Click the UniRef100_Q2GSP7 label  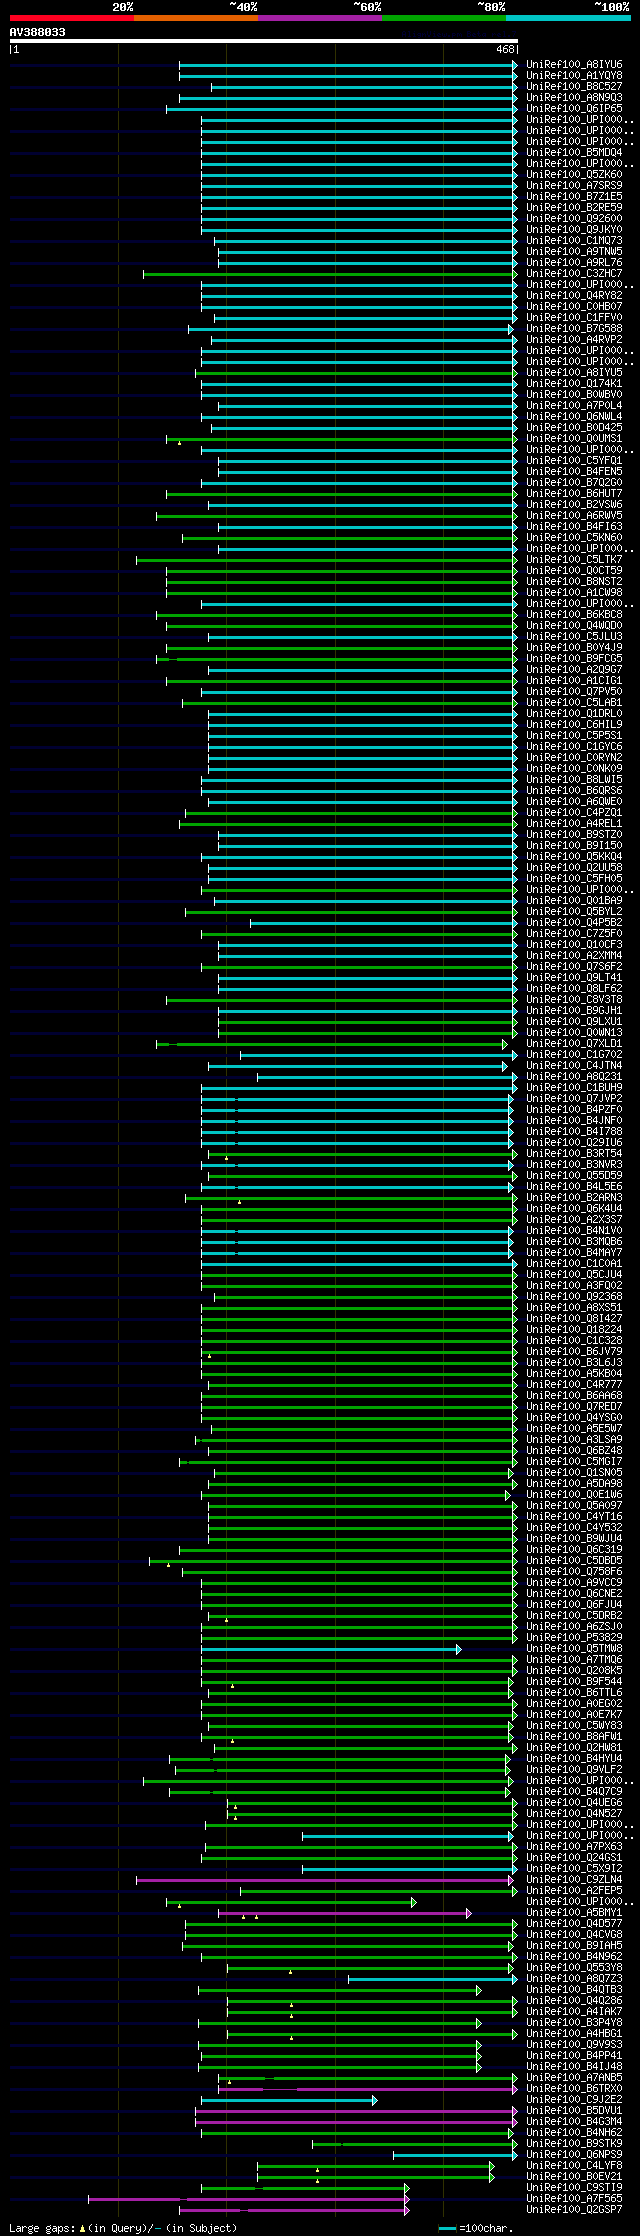pyautogui.click(x=574, y=2209)
